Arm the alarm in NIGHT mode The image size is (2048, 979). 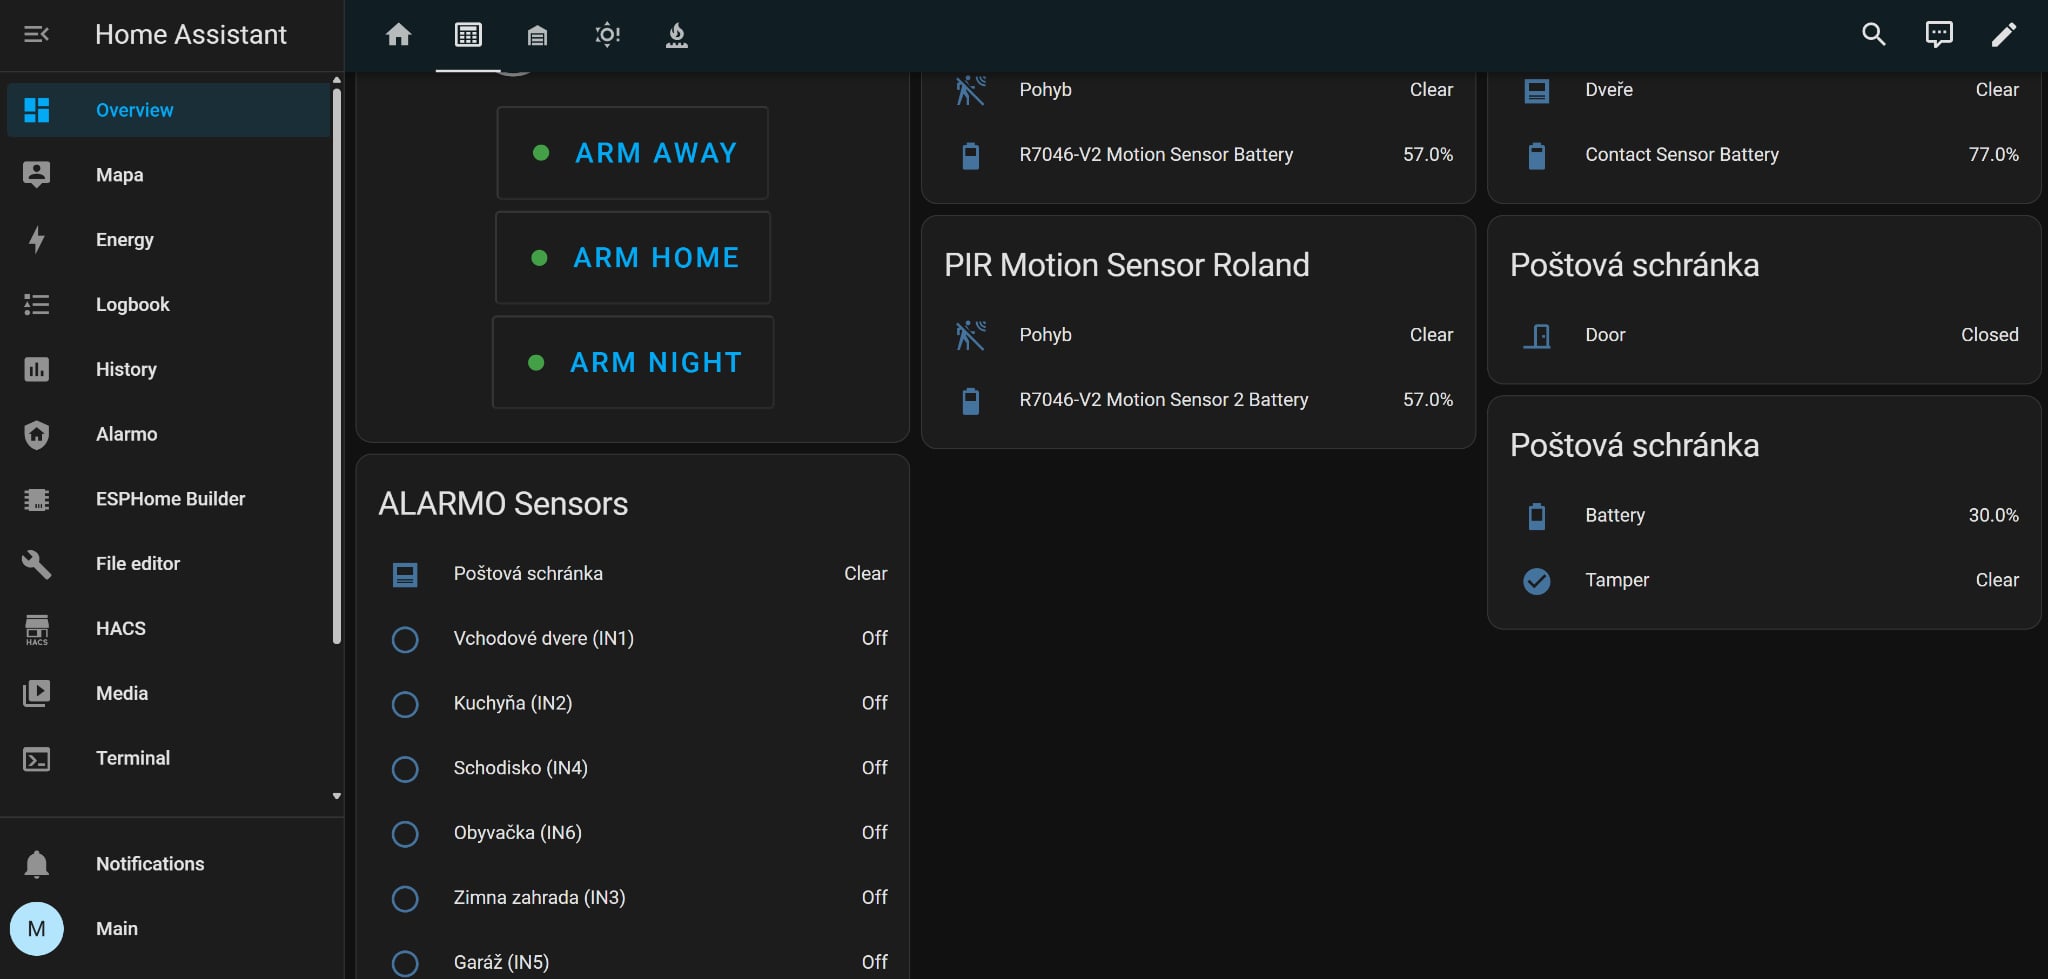[x=633, y=362]
